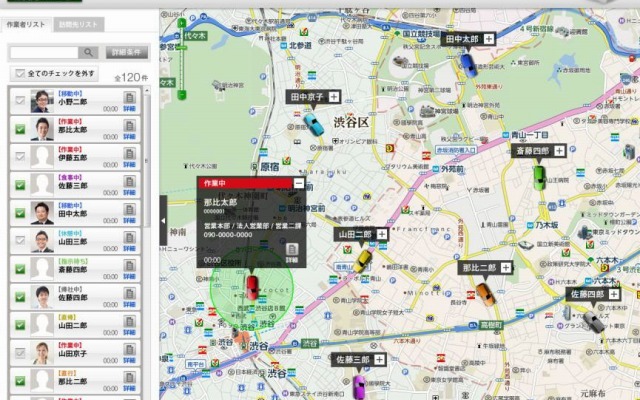Open the document icon in 那比二郎 list row
The image size is (640, 400).
coord(129,377)
